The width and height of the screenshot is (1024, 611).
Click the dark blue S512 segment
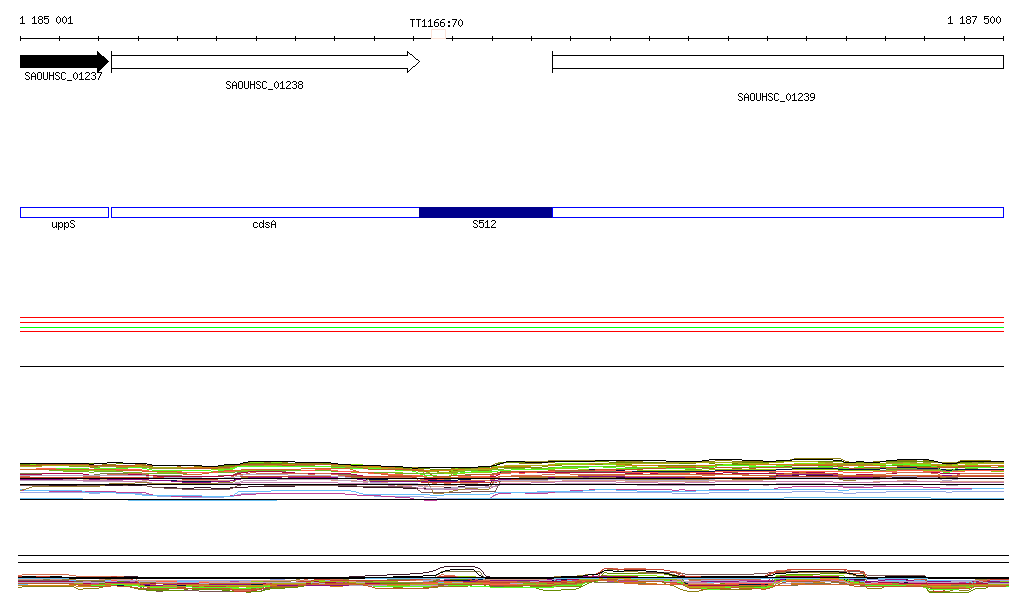[485, 212]
